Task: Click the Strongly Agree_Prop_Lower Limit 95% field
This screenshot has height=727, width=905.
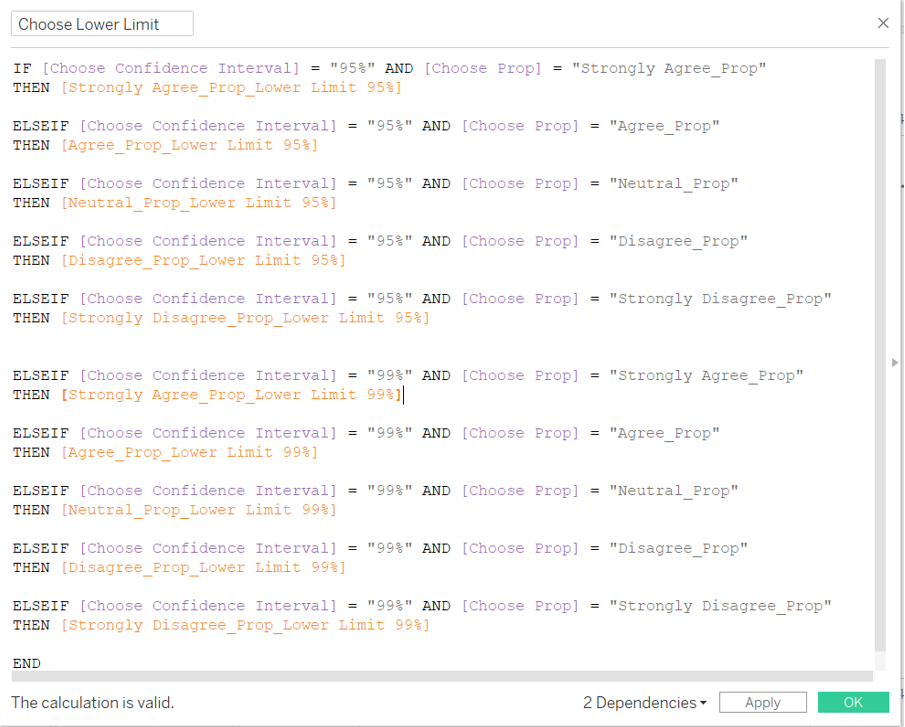Action: point(231,88)
